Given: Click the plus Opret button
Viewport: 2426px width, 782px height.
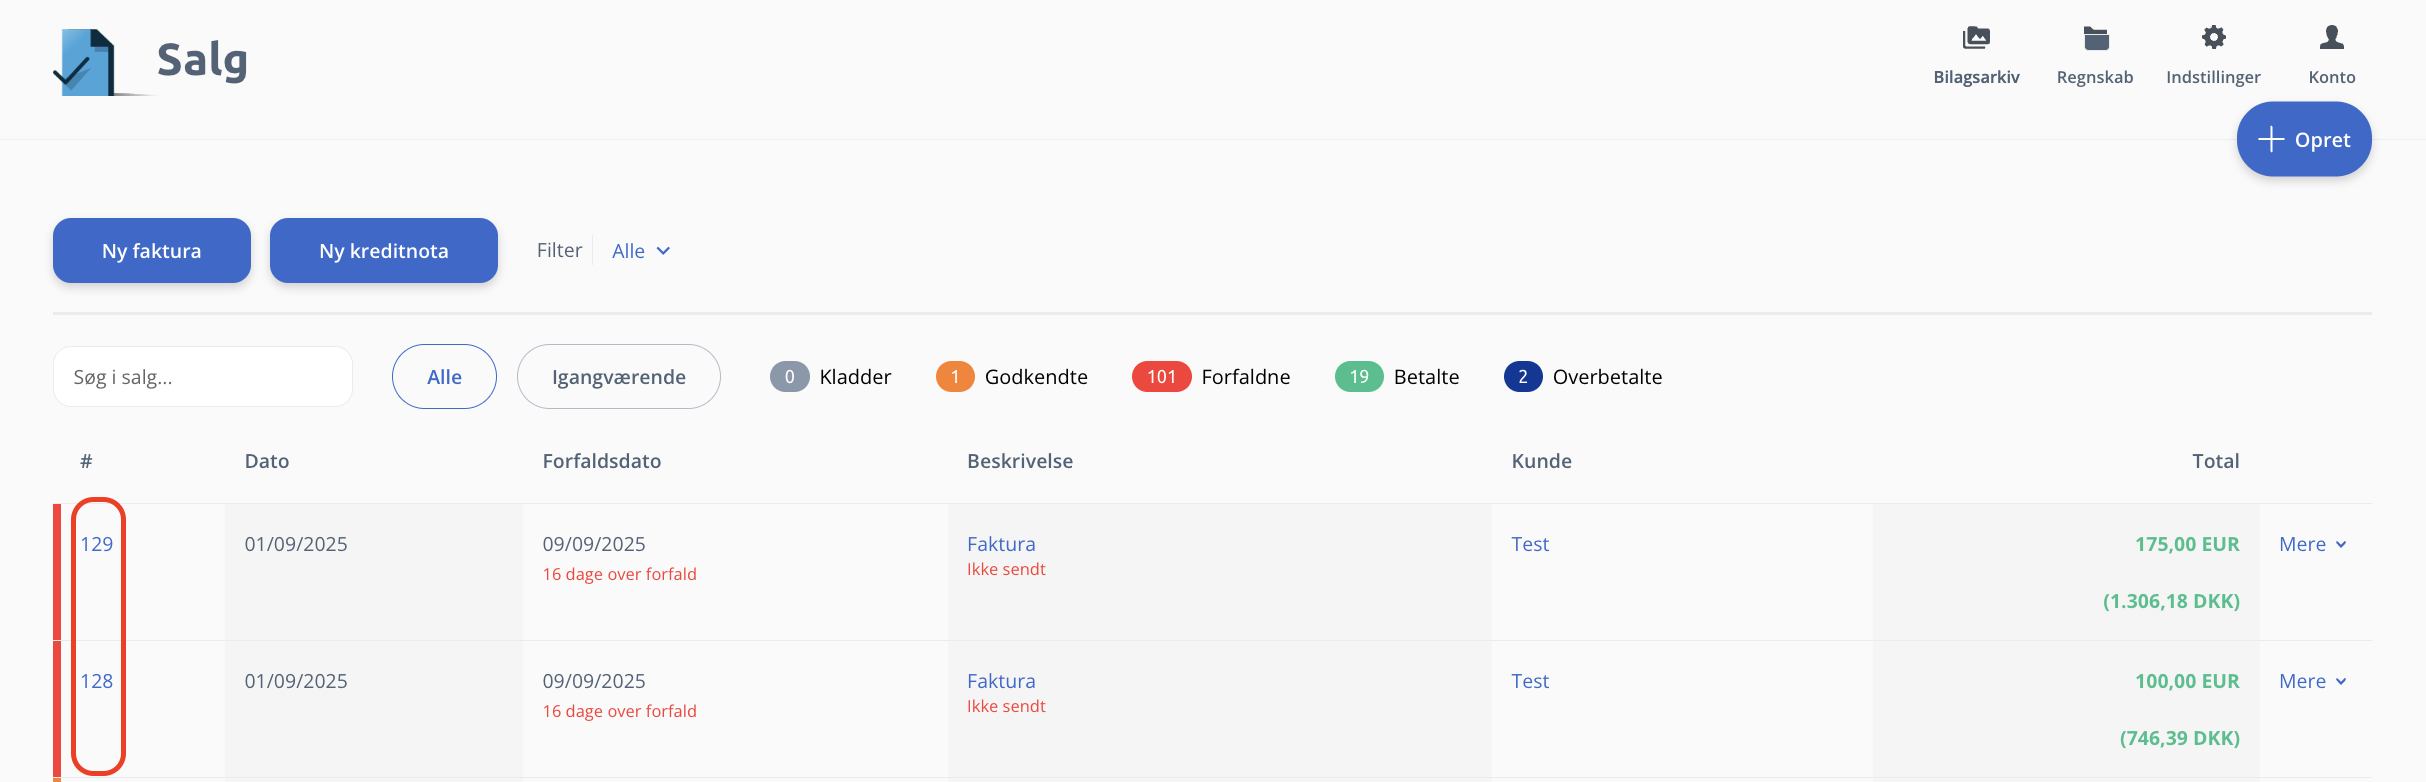Looking at the screenshot, I should [2303, 140].
